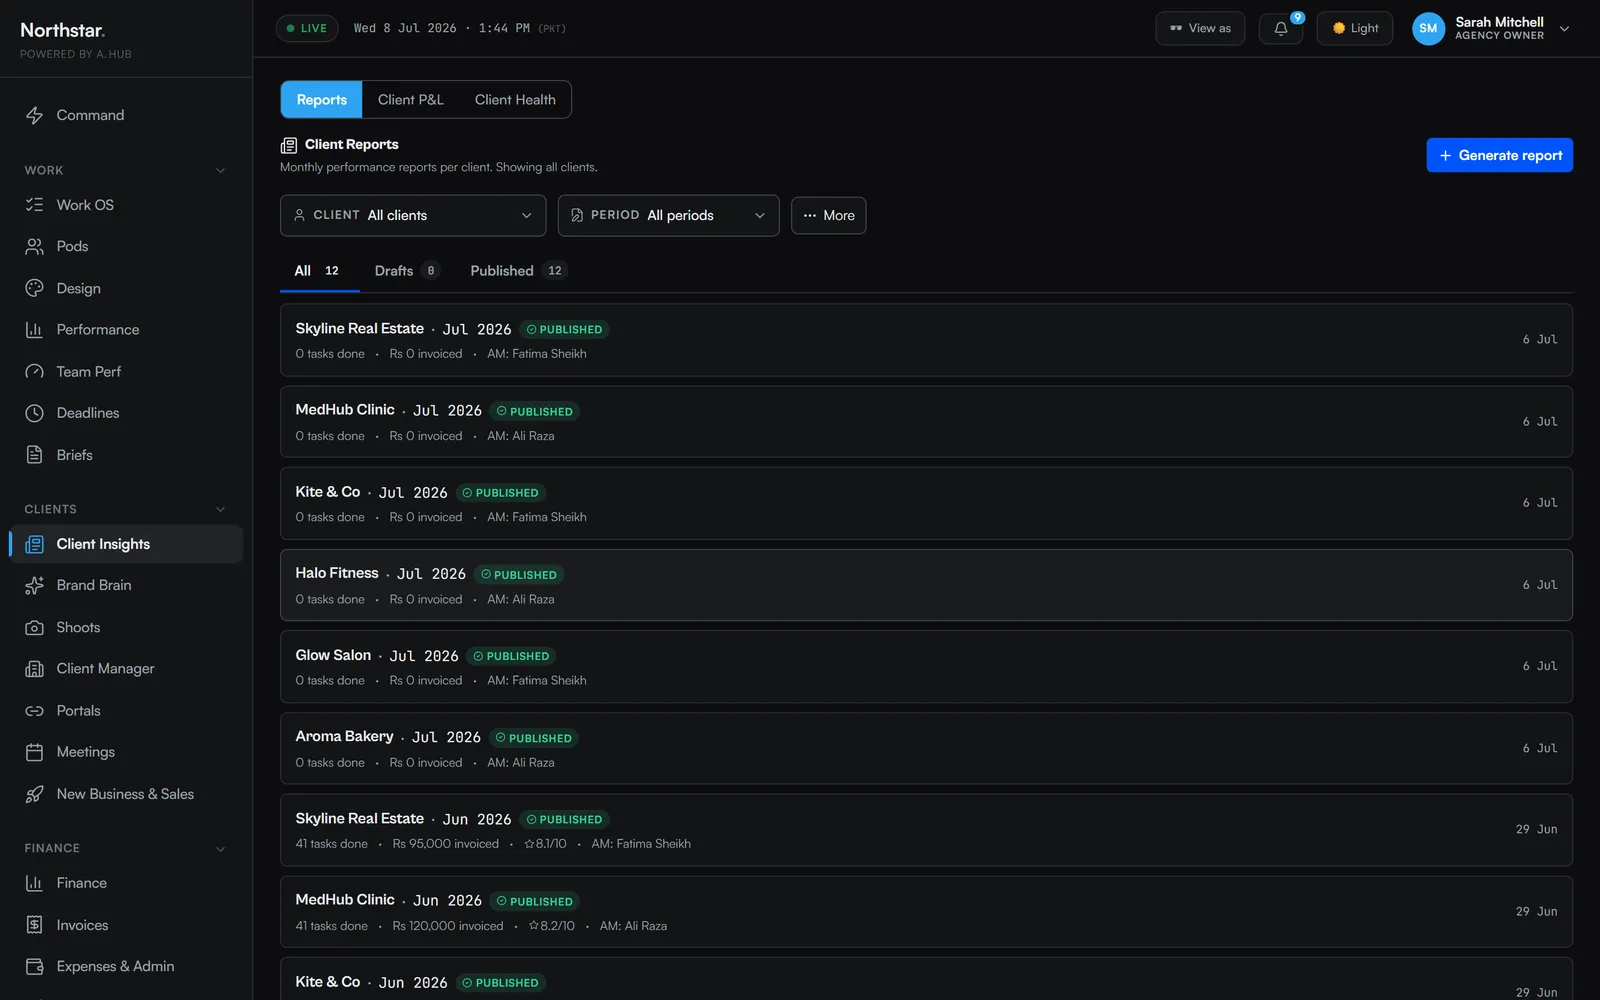Click the Expenses & Admin wallet icon
The width and height of the screenshot is (1600, 1000).
point(34,967)
